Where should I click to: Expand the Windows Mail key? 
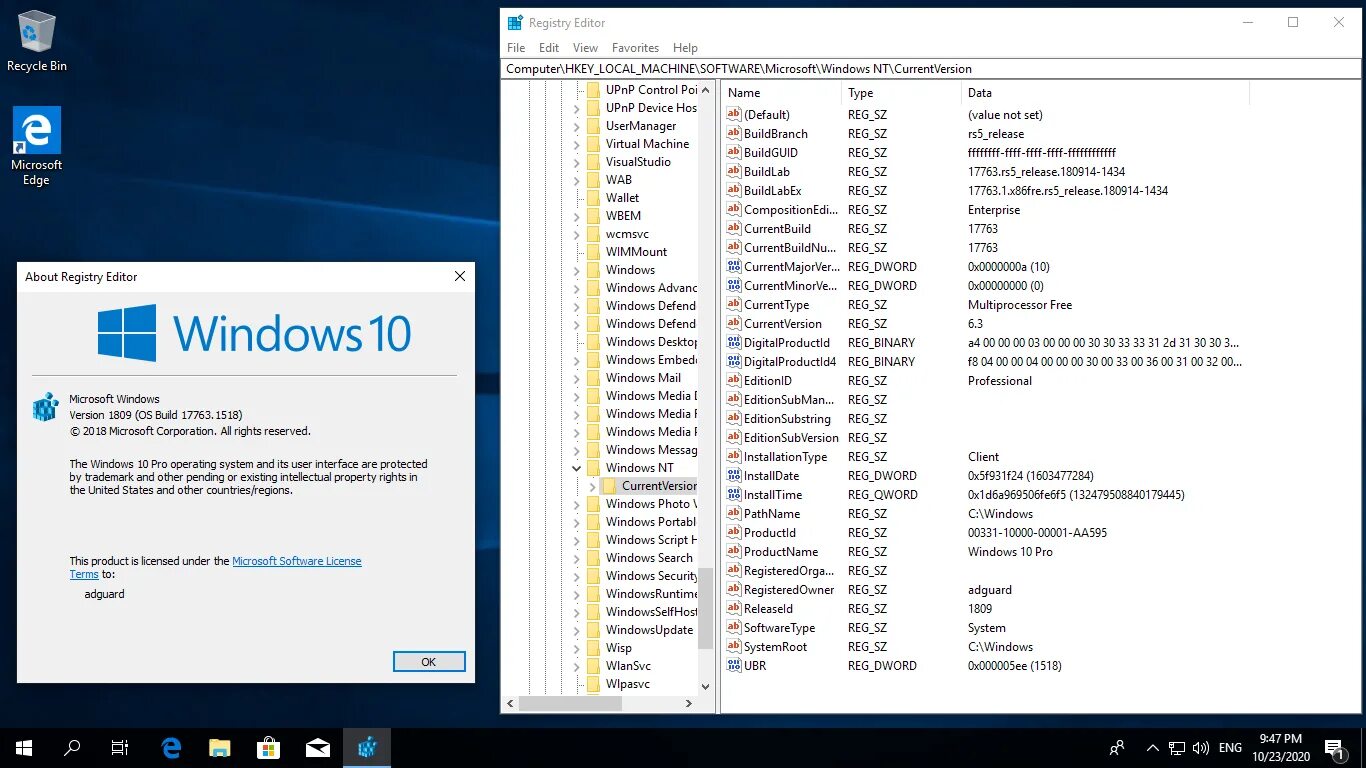(x=577, y=378)
